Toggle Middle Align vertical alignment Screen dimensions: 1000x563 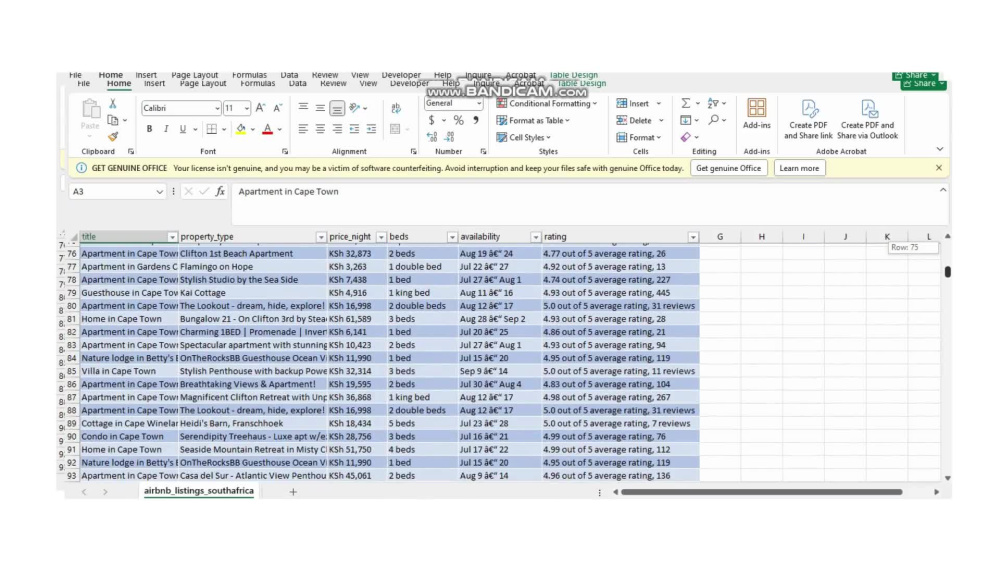point(320,108)
